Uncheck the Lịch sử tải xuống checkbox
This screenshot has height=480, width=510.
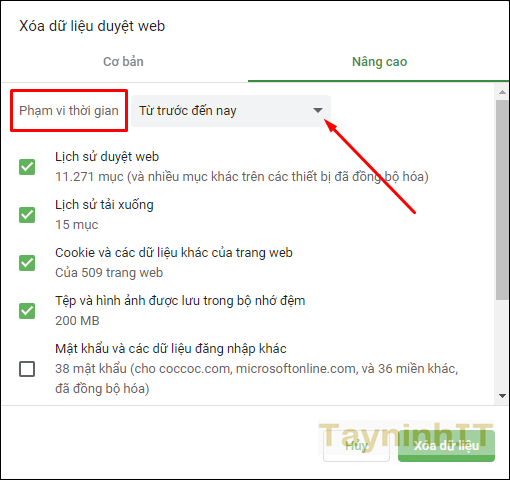coord(27,215)
